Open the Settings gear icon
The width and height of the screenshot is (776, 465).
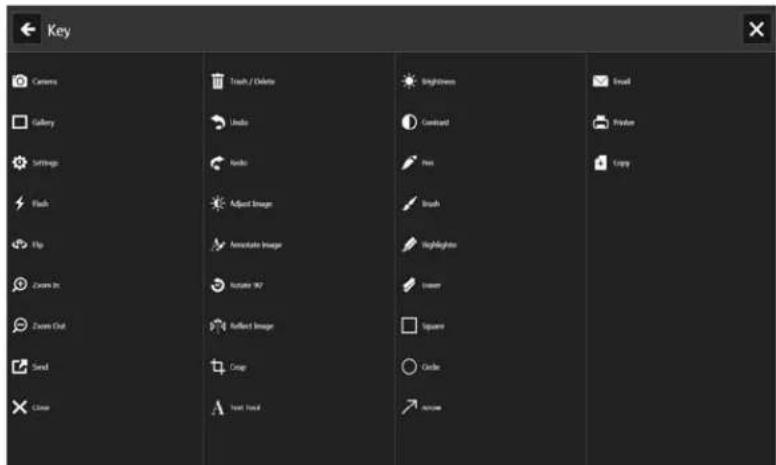pyautogui.click(x=18, y=163)
